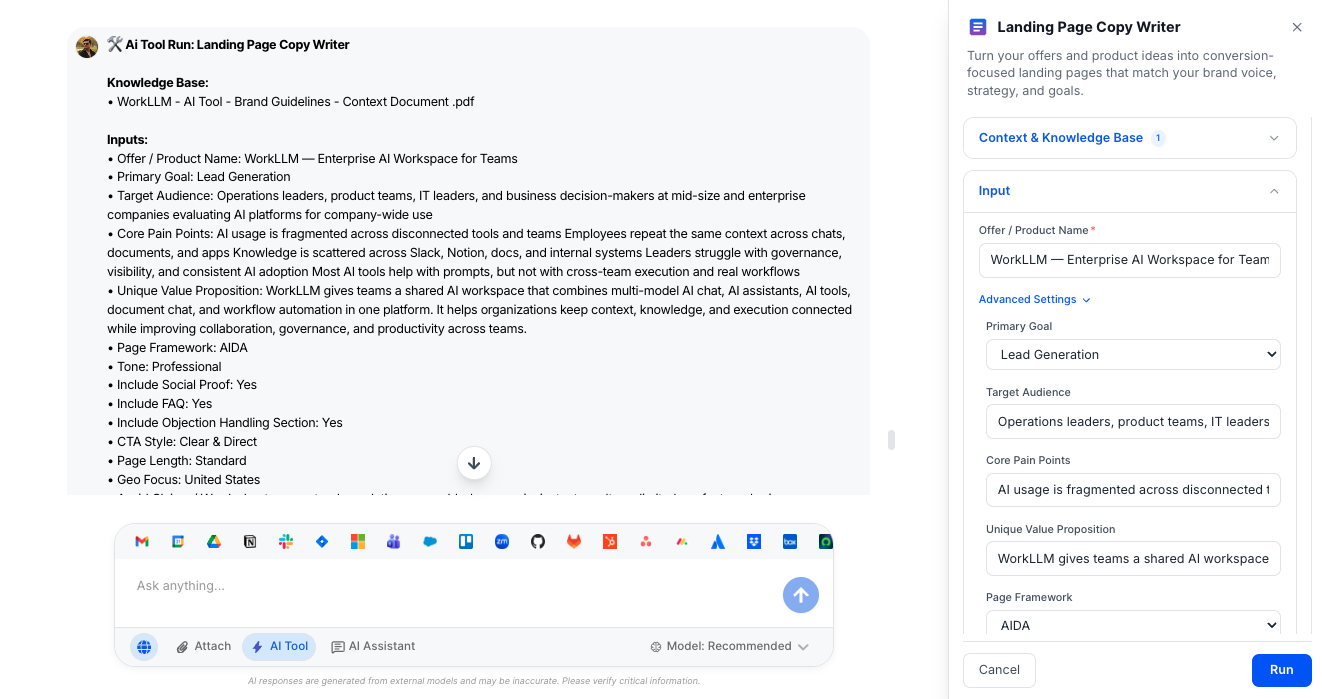Click the Run button
1322x699 pixels.
(1281, 670)
